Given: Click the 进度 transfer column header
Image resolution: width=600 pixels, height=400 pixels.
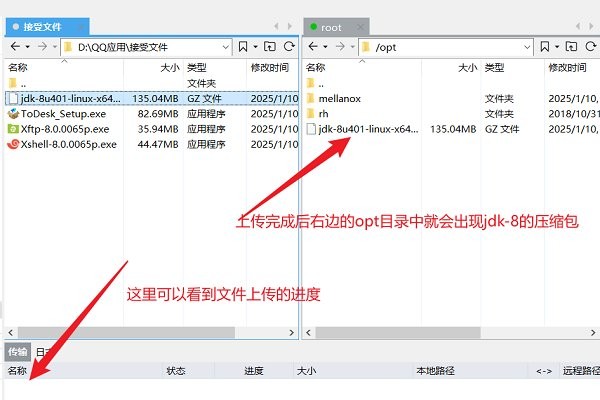Looking at the screenshot, I should coord(254,371).
